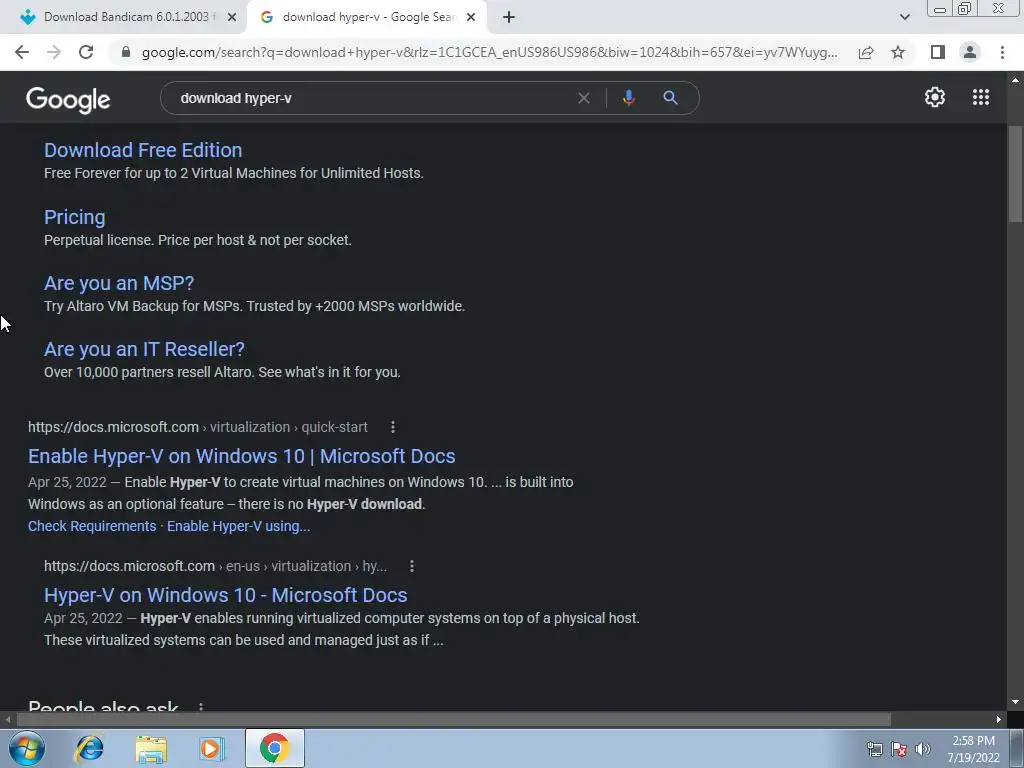This screenshot has width=1024, height=768.
Task: Open a new tab with the plus button
Action: pos(509,18)
